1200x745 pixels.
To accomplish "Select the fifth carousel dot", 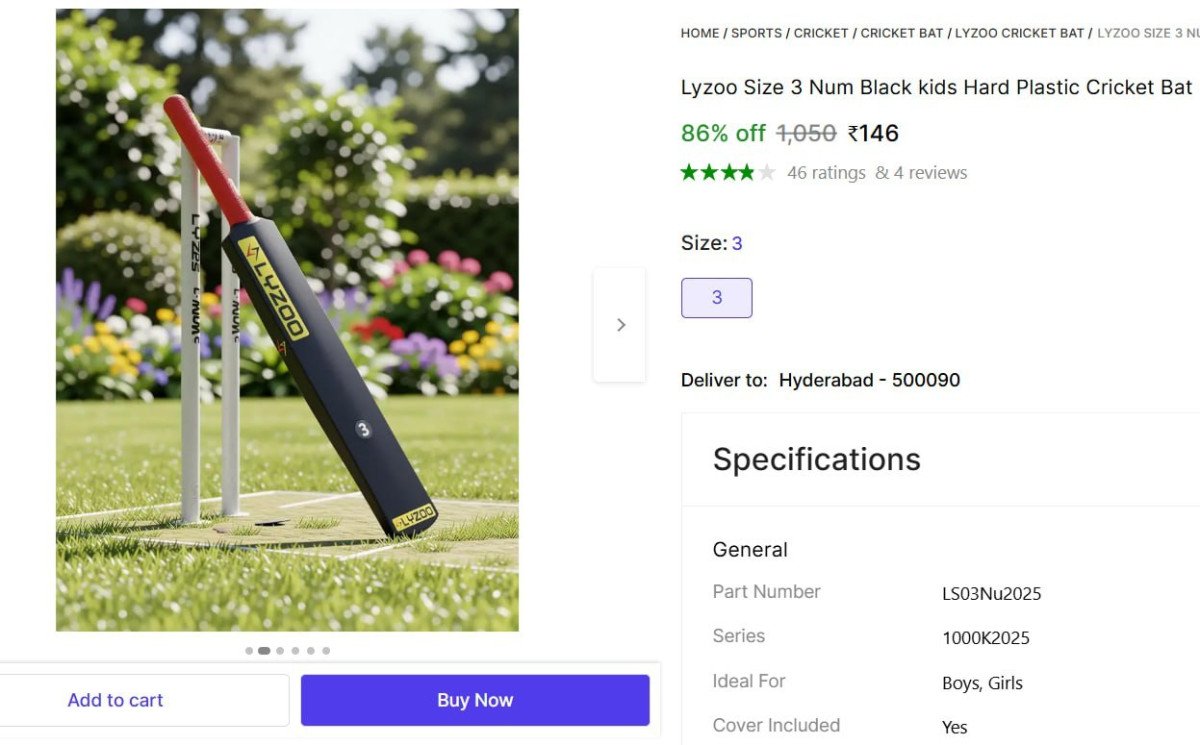I will pyautogui.click(x=311, y=650).
